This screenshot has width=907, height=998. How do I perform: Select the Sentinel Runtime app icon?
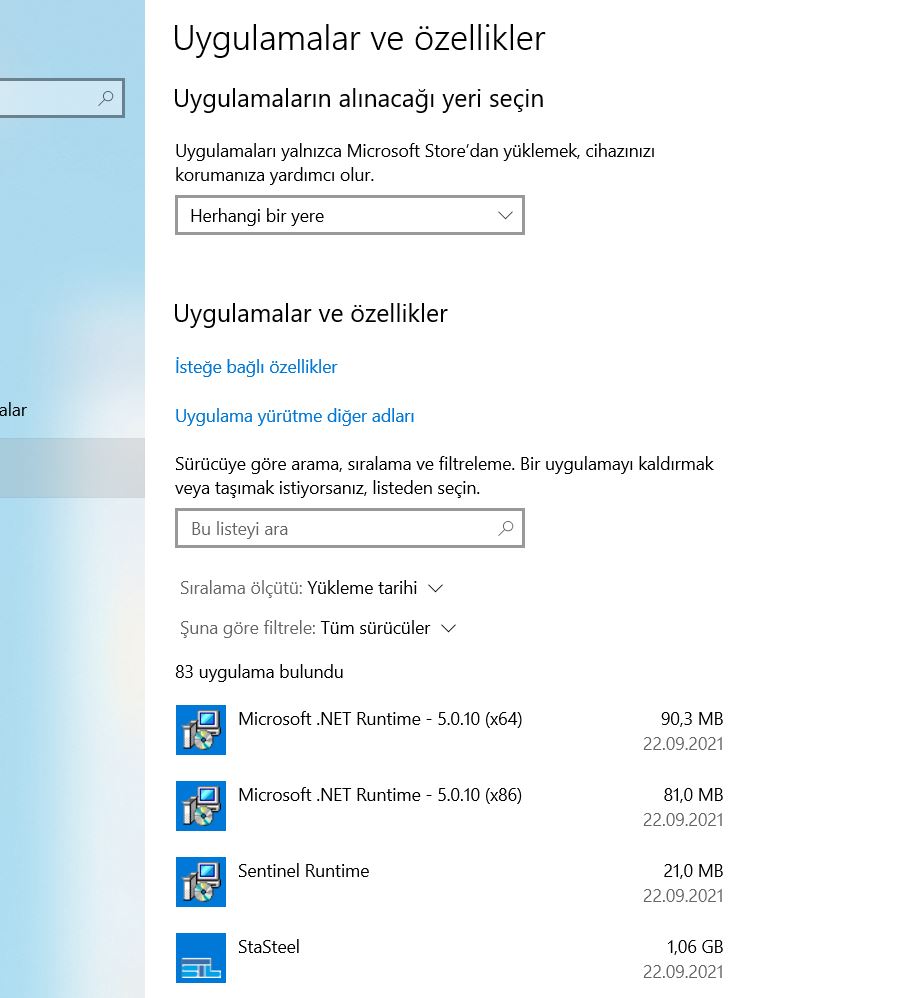[200, 882]
